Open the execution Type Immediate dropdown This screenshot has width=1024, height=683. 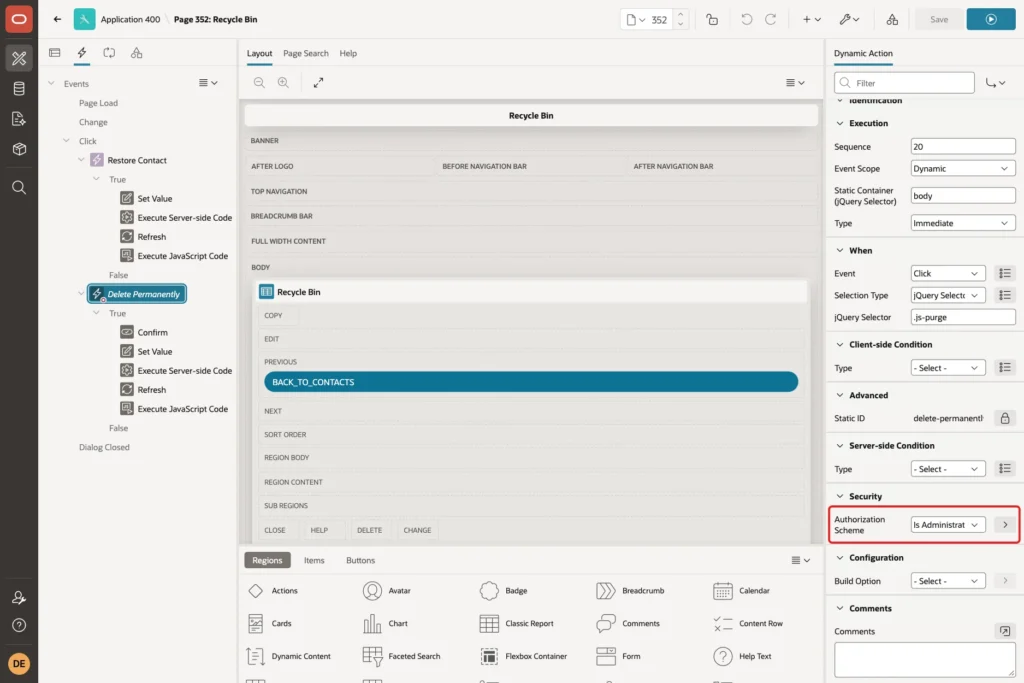click(963, 223)
